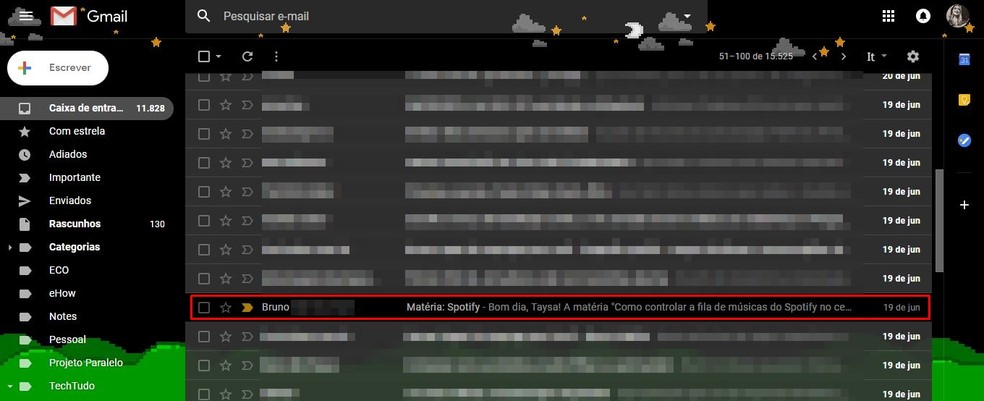This screenshot has width=984, height=401.
Task: Click the search magnifier icon
Action: tap(204, 16)
